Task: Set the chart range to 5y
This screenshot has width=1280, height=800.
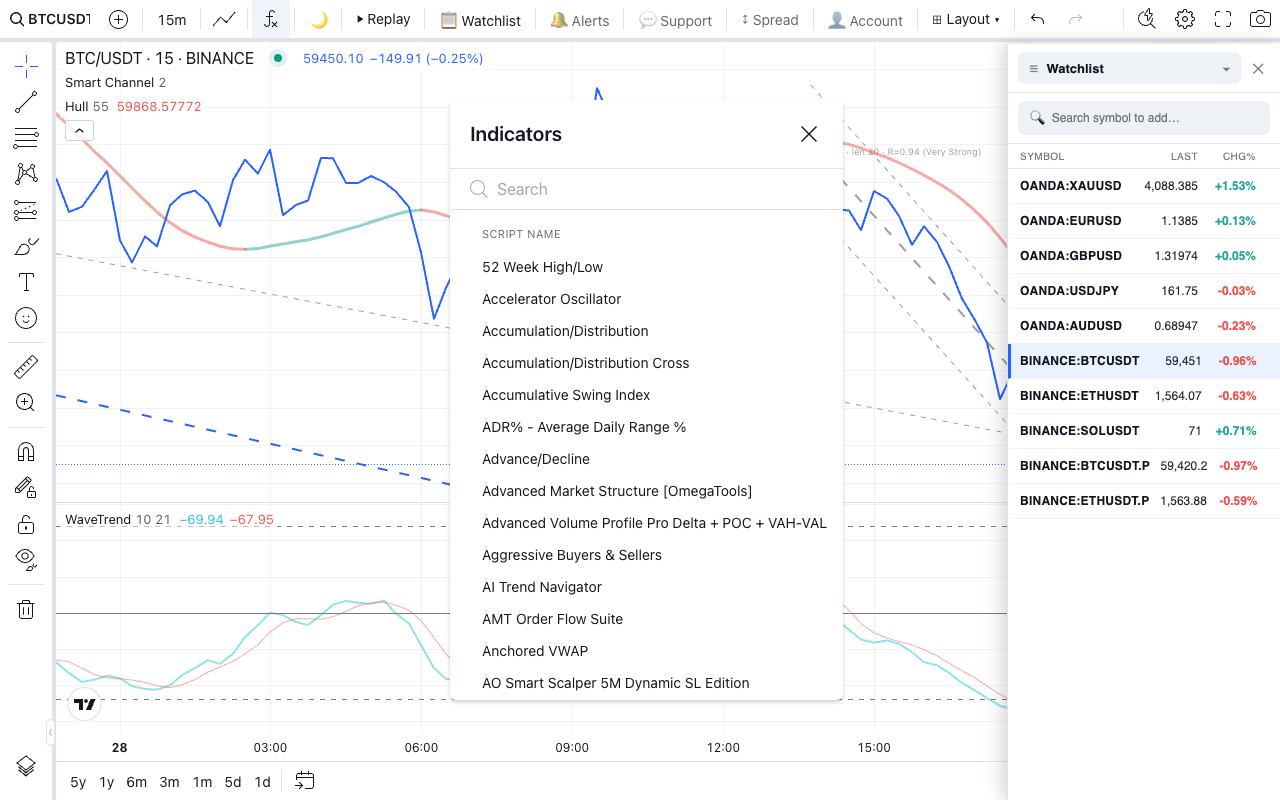Action: (x=78, y=782)
